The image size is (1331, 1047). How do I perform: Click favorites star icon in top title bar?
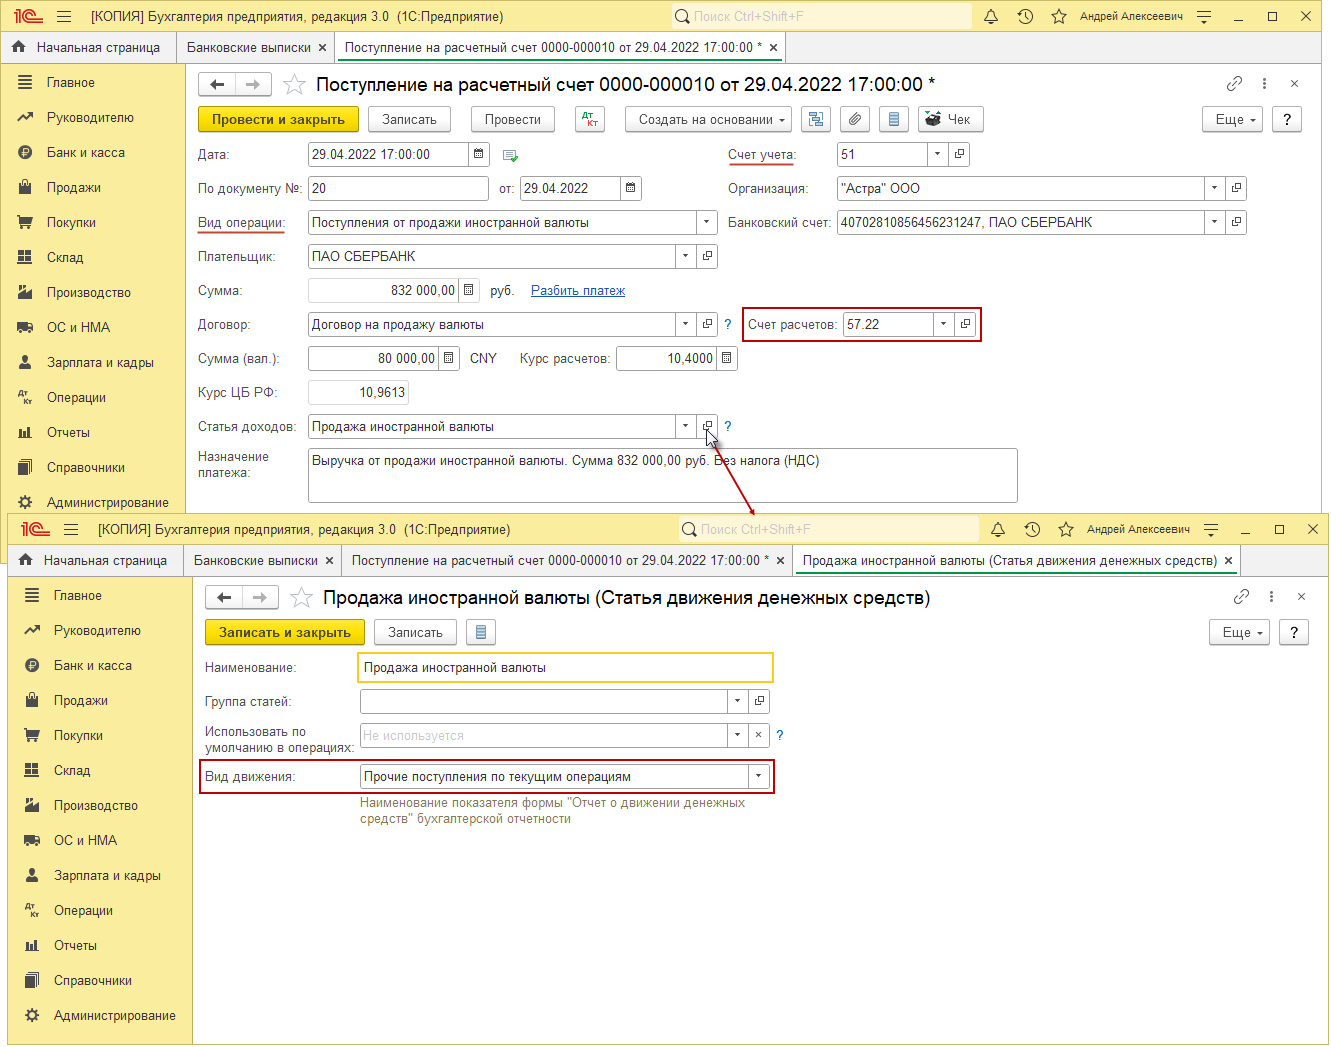(1059, 16)
